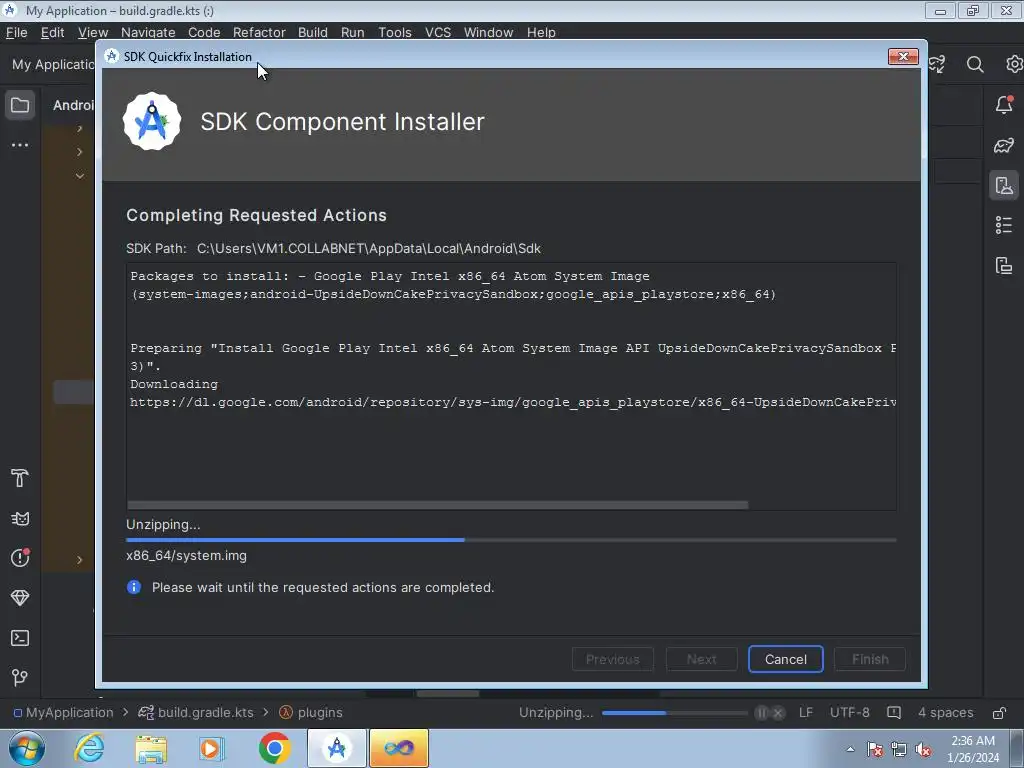The image size is (1024, 768).
Task: Switch to Android Studio taskbar item
Action: click(x=337, y=748)
